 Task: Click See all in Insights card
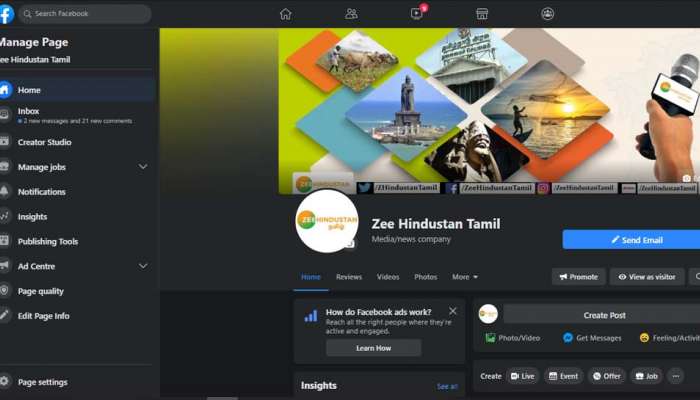pos(447,386)
